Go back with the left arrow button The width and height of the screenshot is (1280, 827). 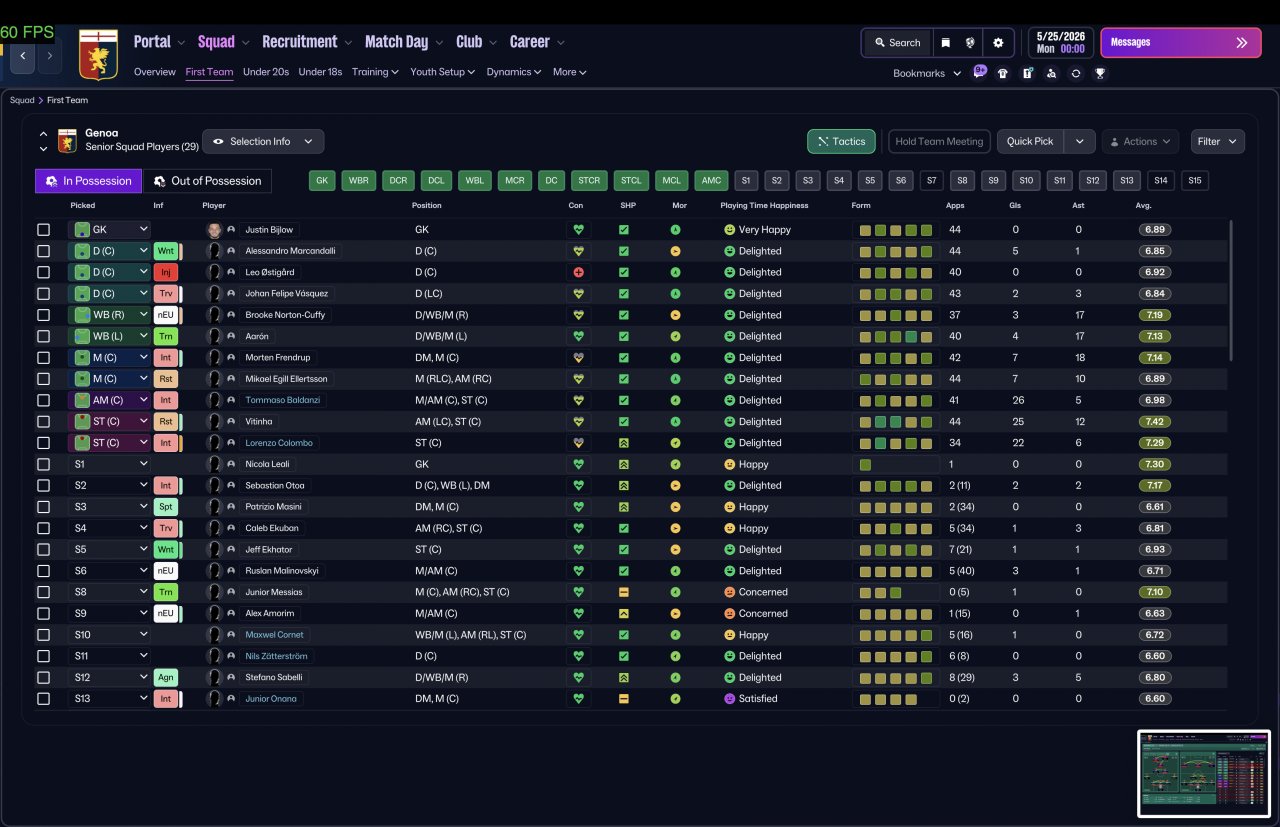[x=23, y=56]
